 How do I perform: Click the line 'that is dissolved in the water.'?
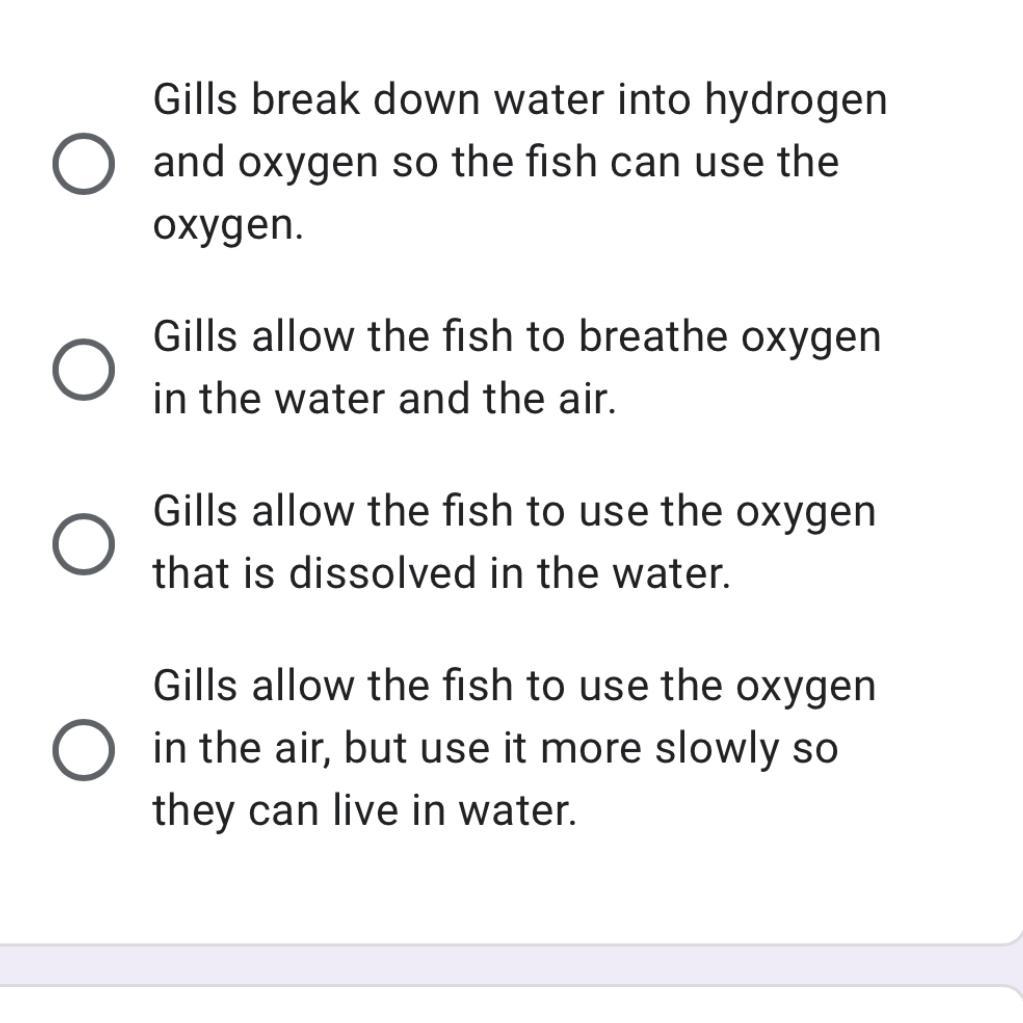pyautogui.click(x=441, y=574)
